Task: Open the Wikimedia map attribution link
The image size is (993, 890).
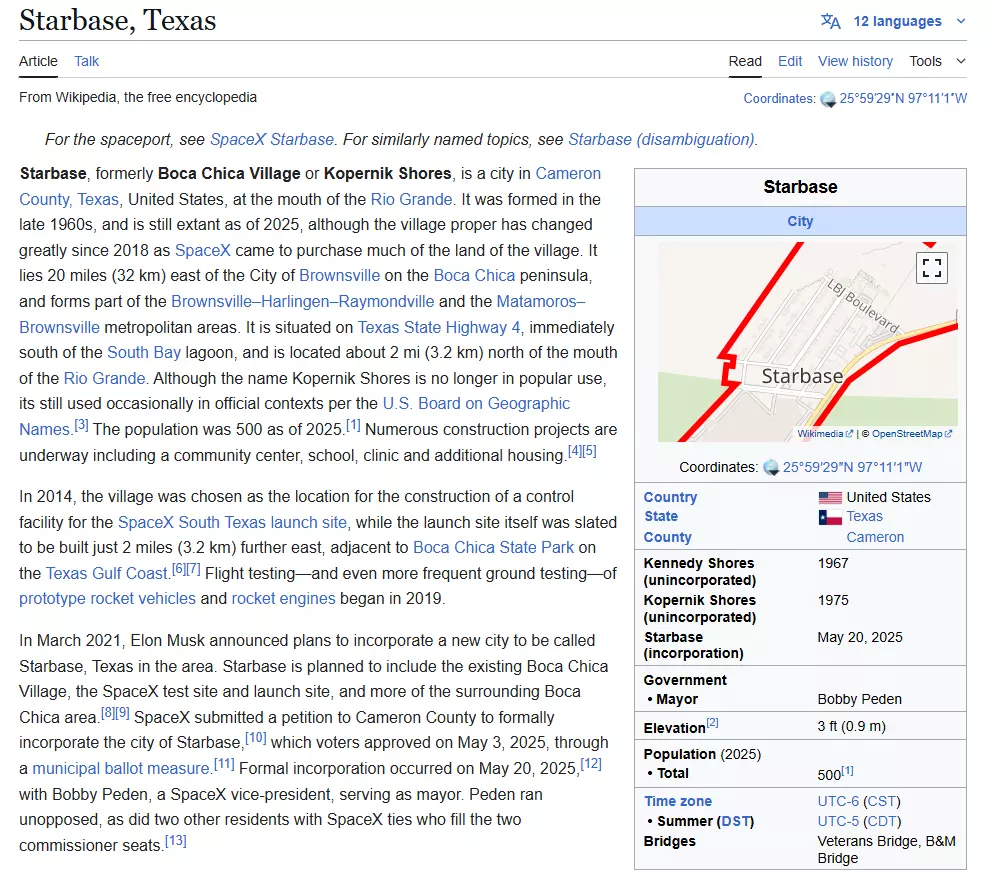Action: coord(825,434)
